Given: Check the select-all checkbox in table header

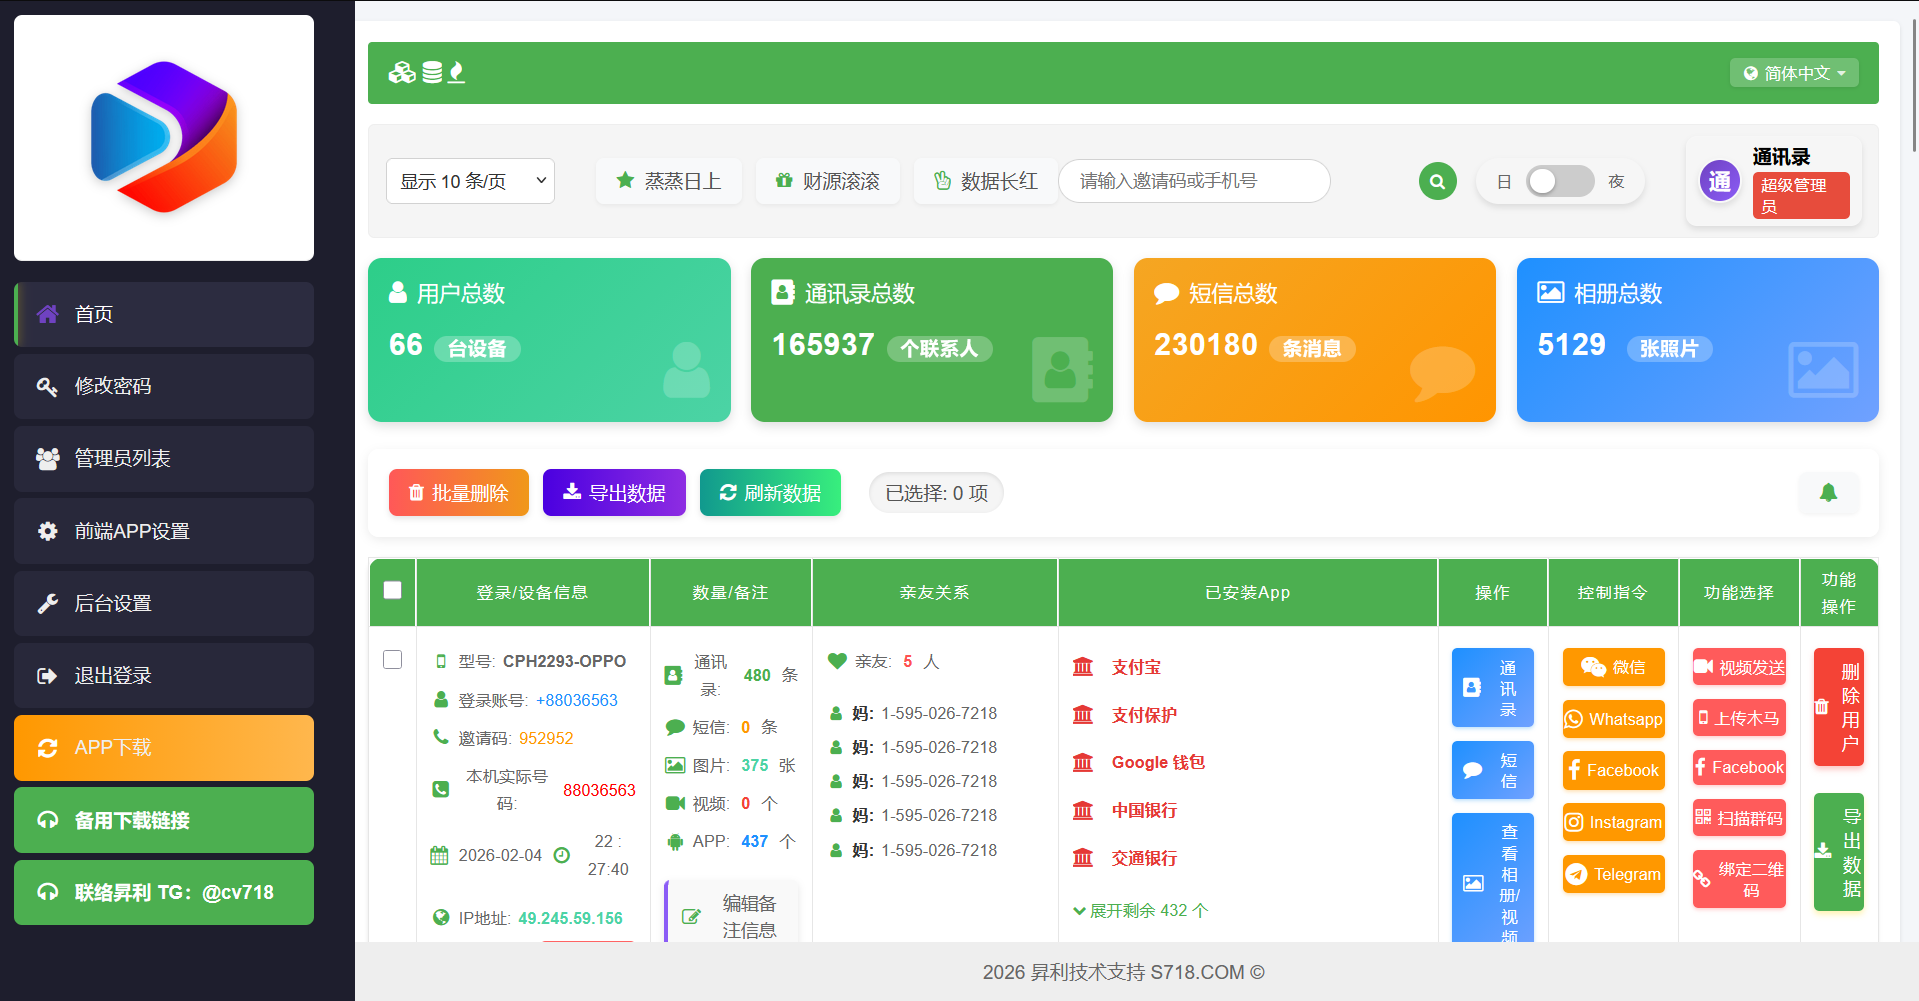Looking at the screenshot, I should coord(393,590).
